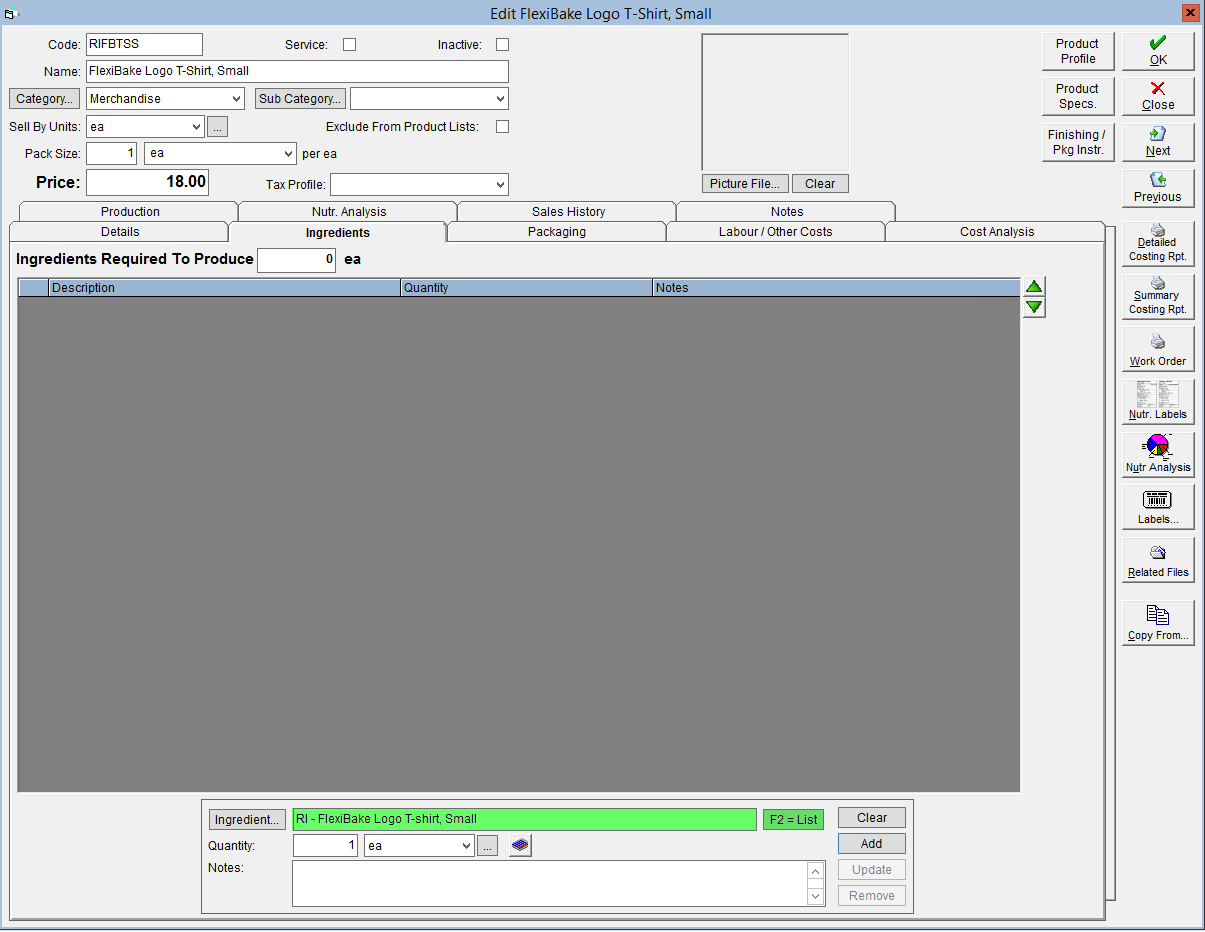Click the Pack Size number field
Viewport: 1205px width, 932px height.
tap(111, 154)
